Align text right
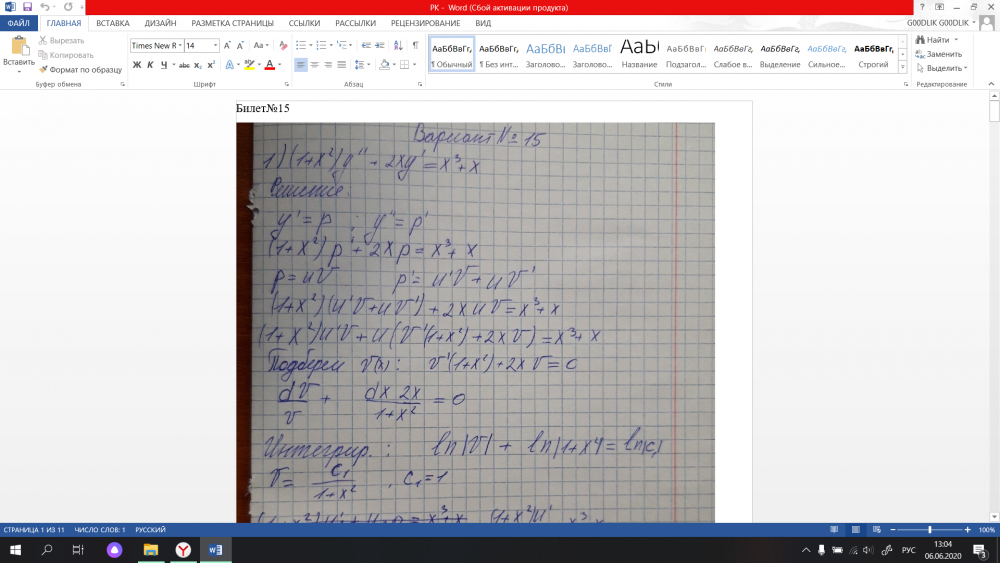The image size is (1000, 563). 328,64
